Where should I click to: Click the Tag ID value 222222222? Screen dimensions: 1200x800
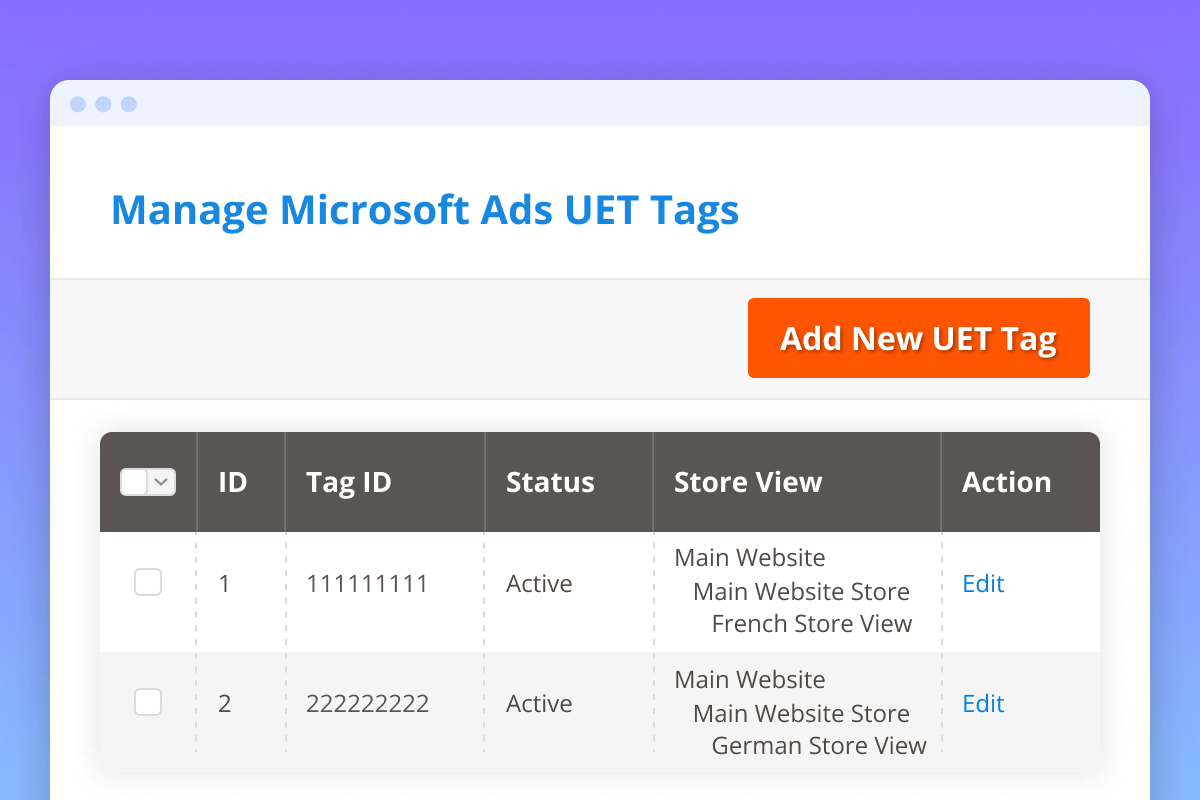[x=367, y=703]
